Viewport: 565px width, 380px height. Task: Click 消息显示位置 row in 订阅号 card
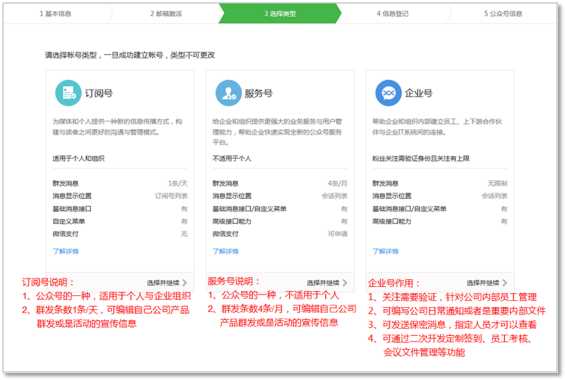120,196
